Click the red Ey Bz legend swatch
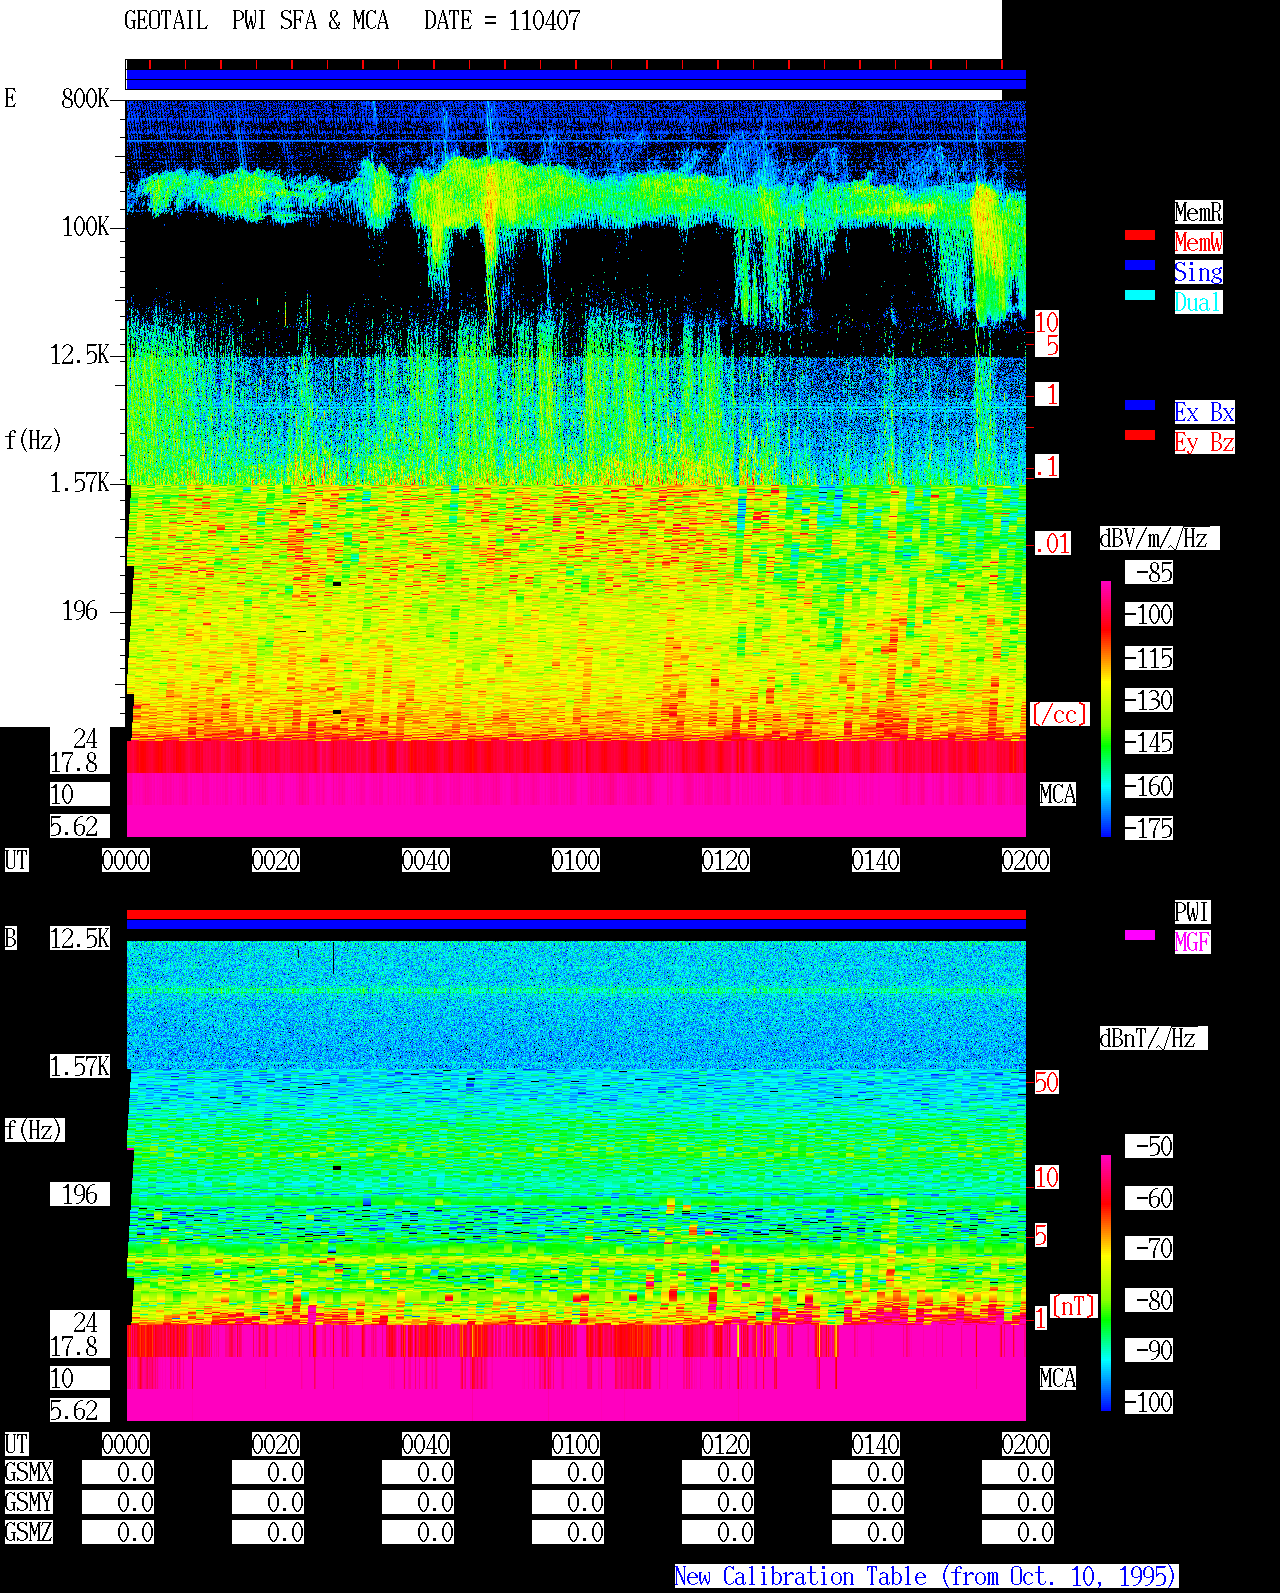Image resolution: width=1280 pixels, height=1593 pixels. [1140, 435]
